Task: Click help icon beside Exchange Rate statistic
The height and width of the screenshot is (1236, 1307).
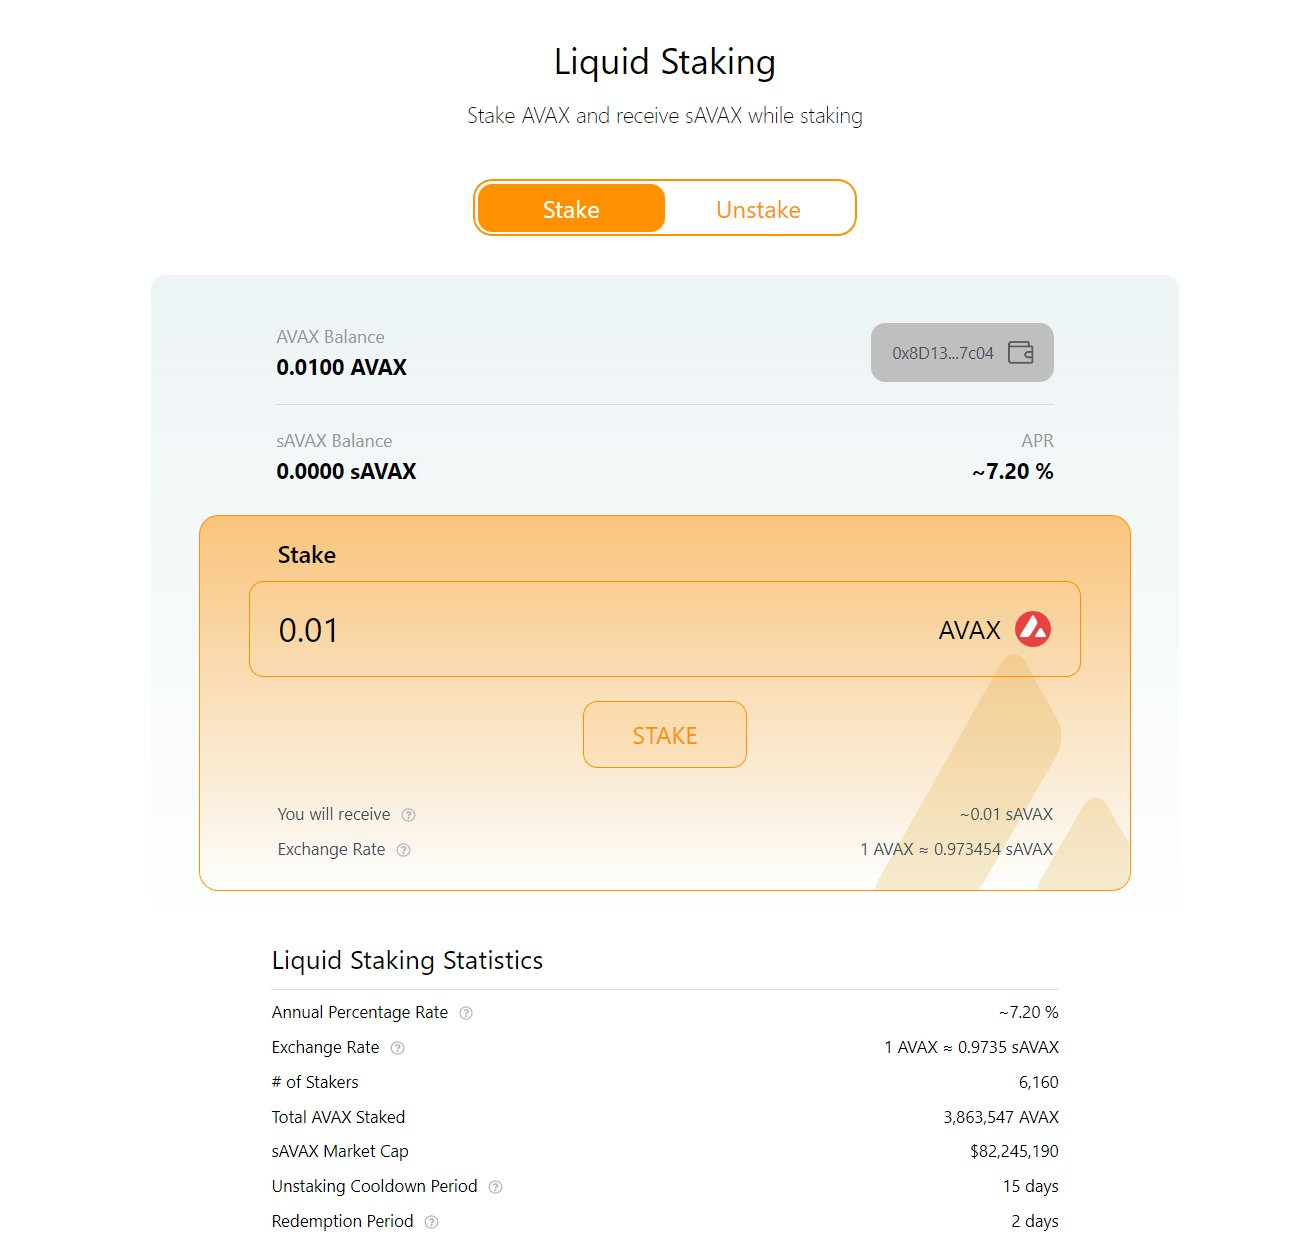Action: pyautogui.click(x=397, y=1048)
